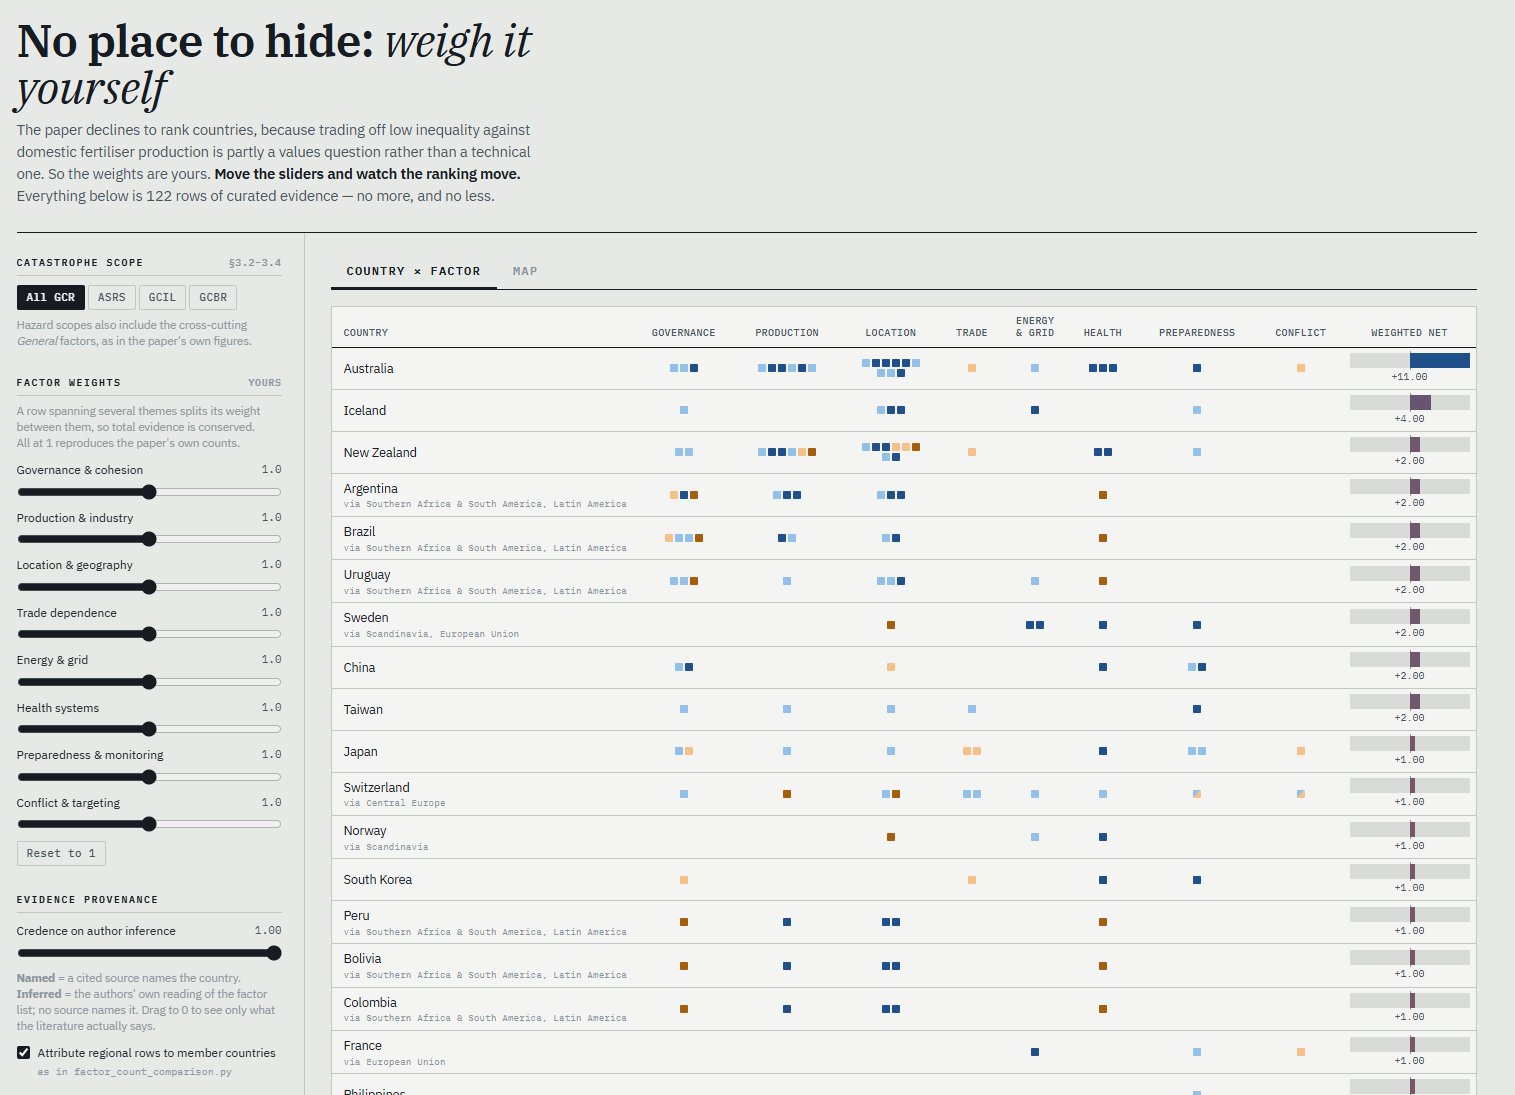Click Taiwan's Preparedness evidence square

click(1197, 709)
